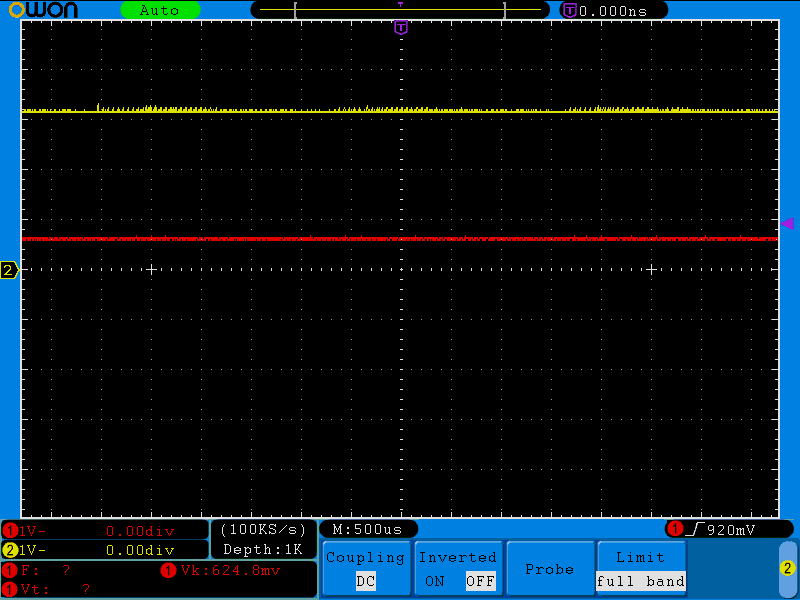The image size is (800, 600).
Task: Set Inverted to ON
Action: [x=435, y=581]
